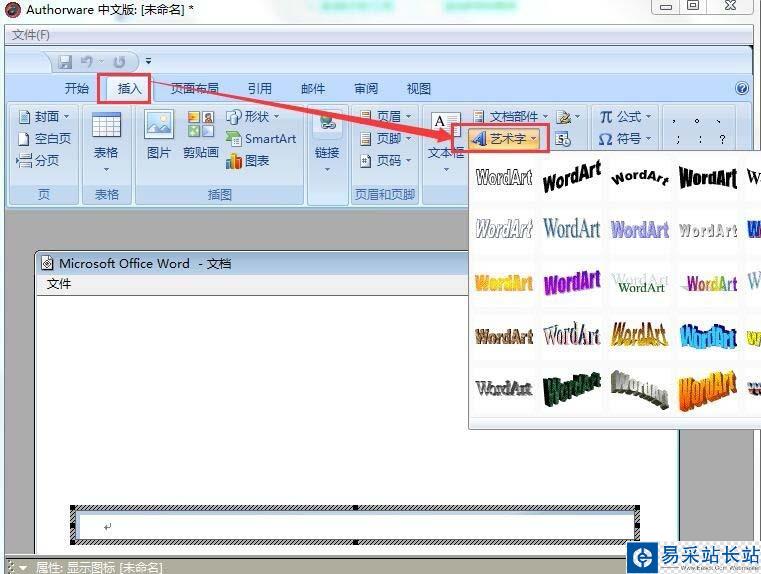Switch to the 页面布局 ribbon tab
This screenshot has height=574, width=761.
194,88
